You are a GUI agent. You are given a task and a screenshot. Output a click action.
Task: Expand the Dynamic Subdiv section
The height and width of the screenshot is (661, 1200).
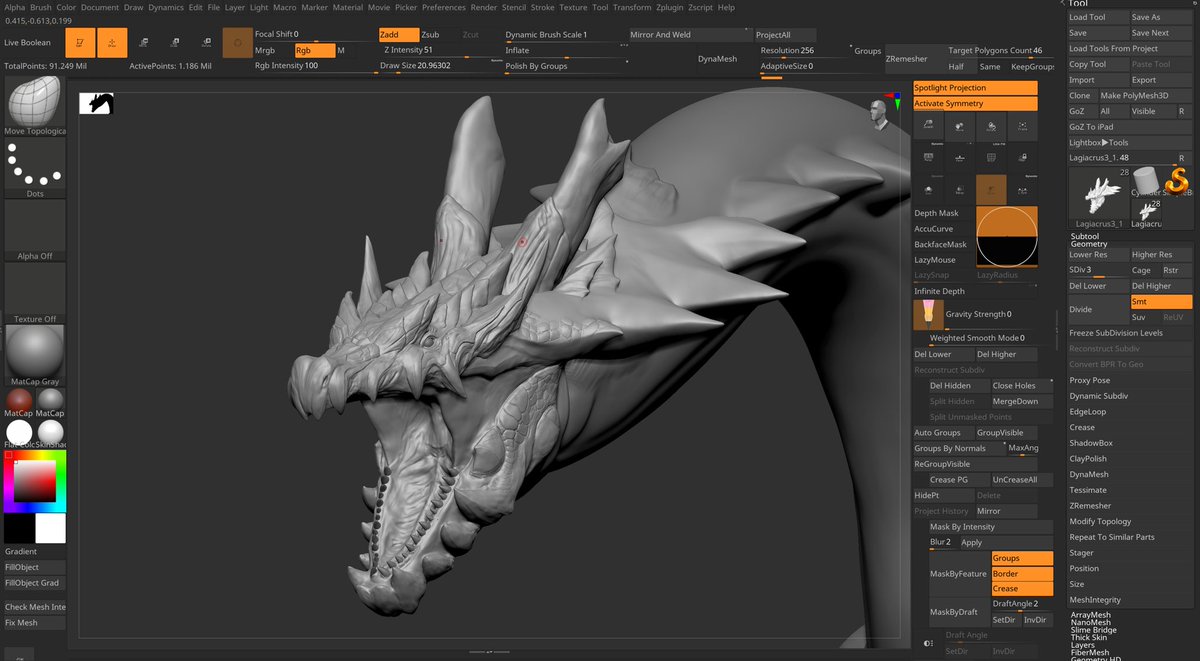[1098, 396]
